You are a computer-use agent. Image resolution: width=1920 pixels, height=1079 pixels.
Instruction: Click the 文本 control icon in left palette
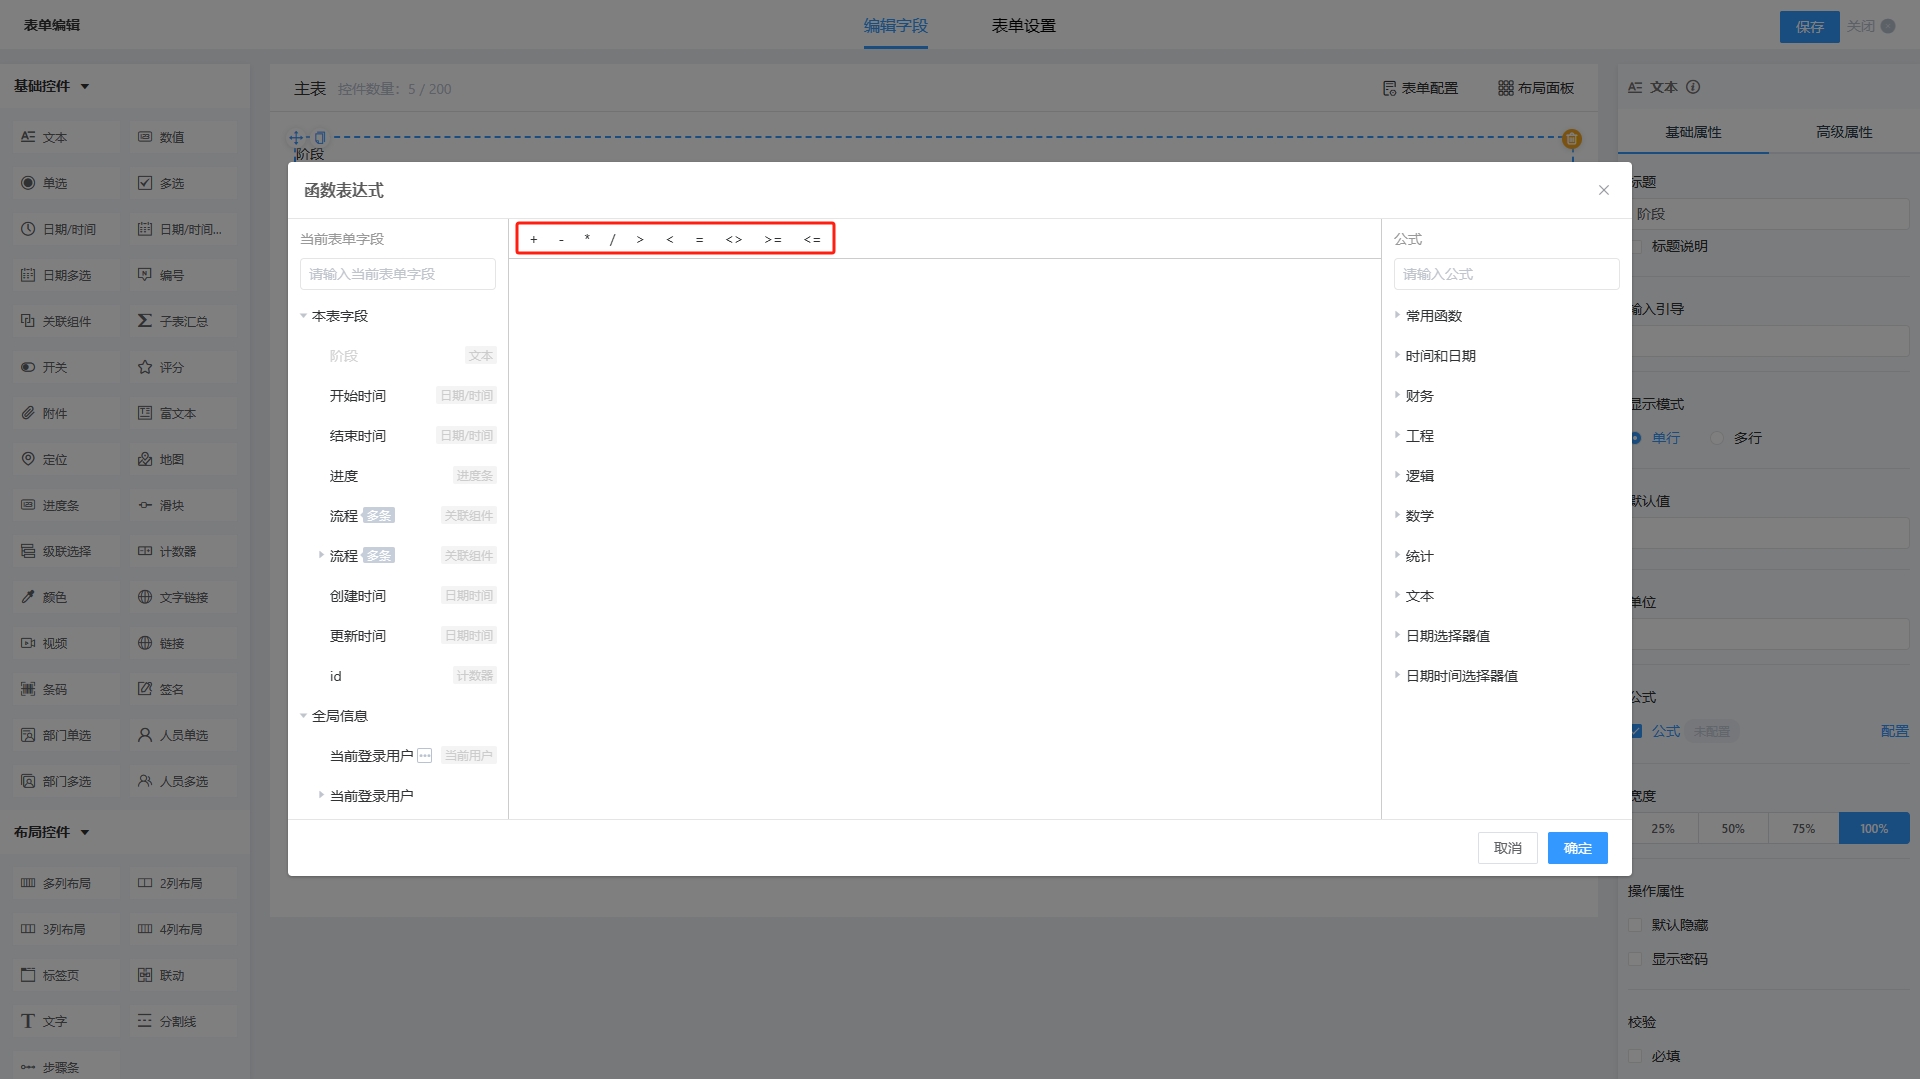28,137
